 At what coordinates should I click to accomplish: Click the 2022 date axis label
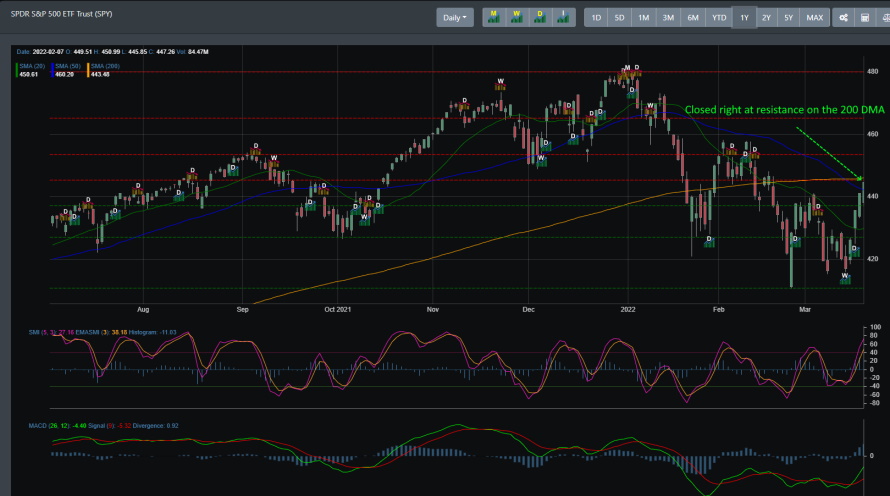coord(628,309)
